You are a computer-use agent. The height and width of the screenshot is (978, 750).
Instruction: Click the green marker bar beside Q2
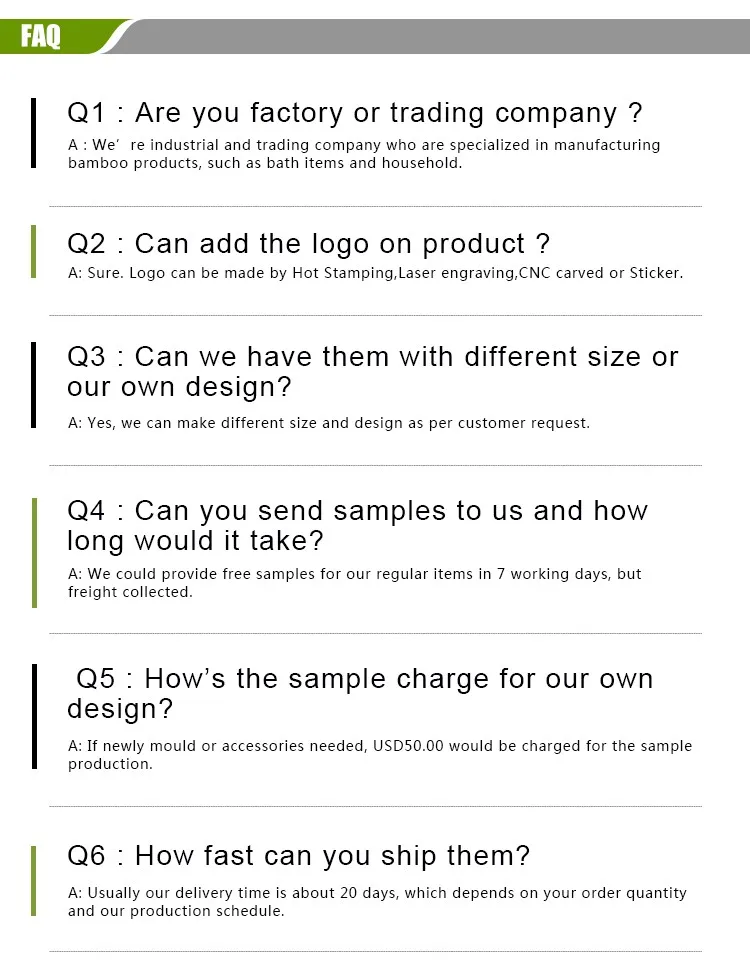(34, 251)
